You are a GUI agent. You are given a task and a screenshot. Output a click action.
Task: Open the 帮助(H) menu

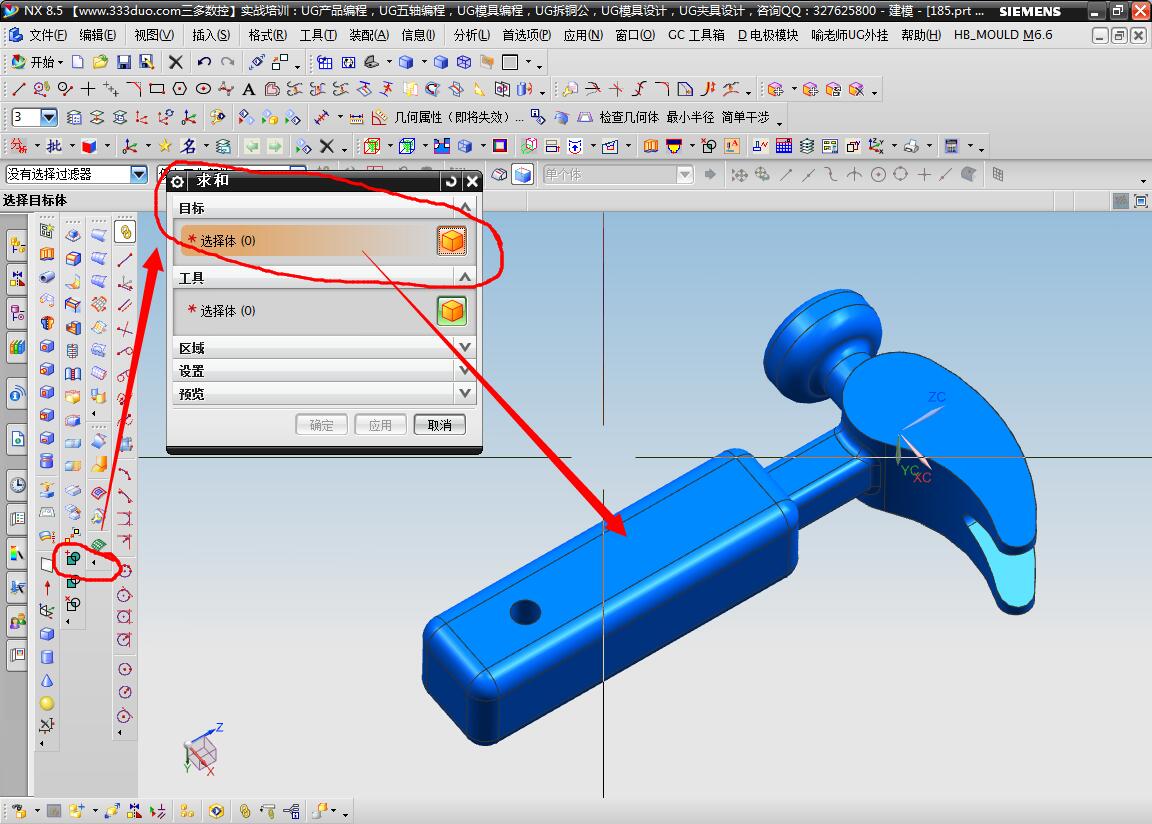(921, 35)
